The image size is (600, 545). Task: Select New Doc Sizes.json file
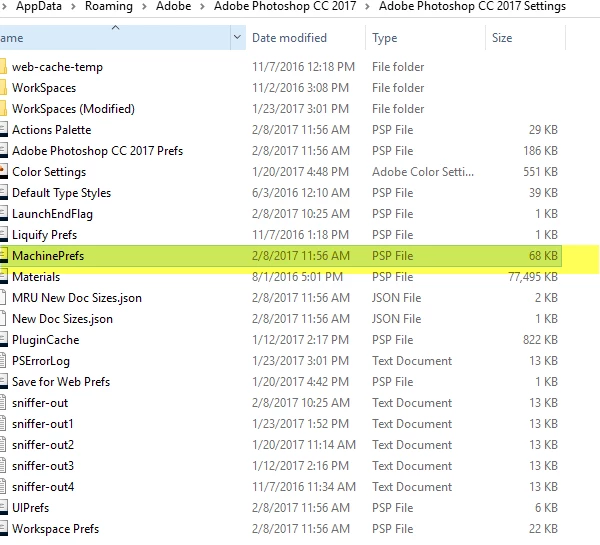62,318
